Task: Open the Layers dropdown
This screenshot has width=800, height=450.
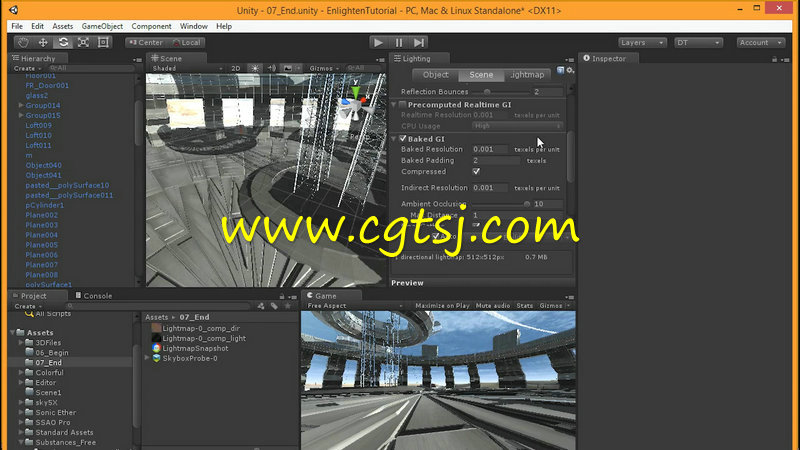Action: pyautogui.click(x=642, y=42)
